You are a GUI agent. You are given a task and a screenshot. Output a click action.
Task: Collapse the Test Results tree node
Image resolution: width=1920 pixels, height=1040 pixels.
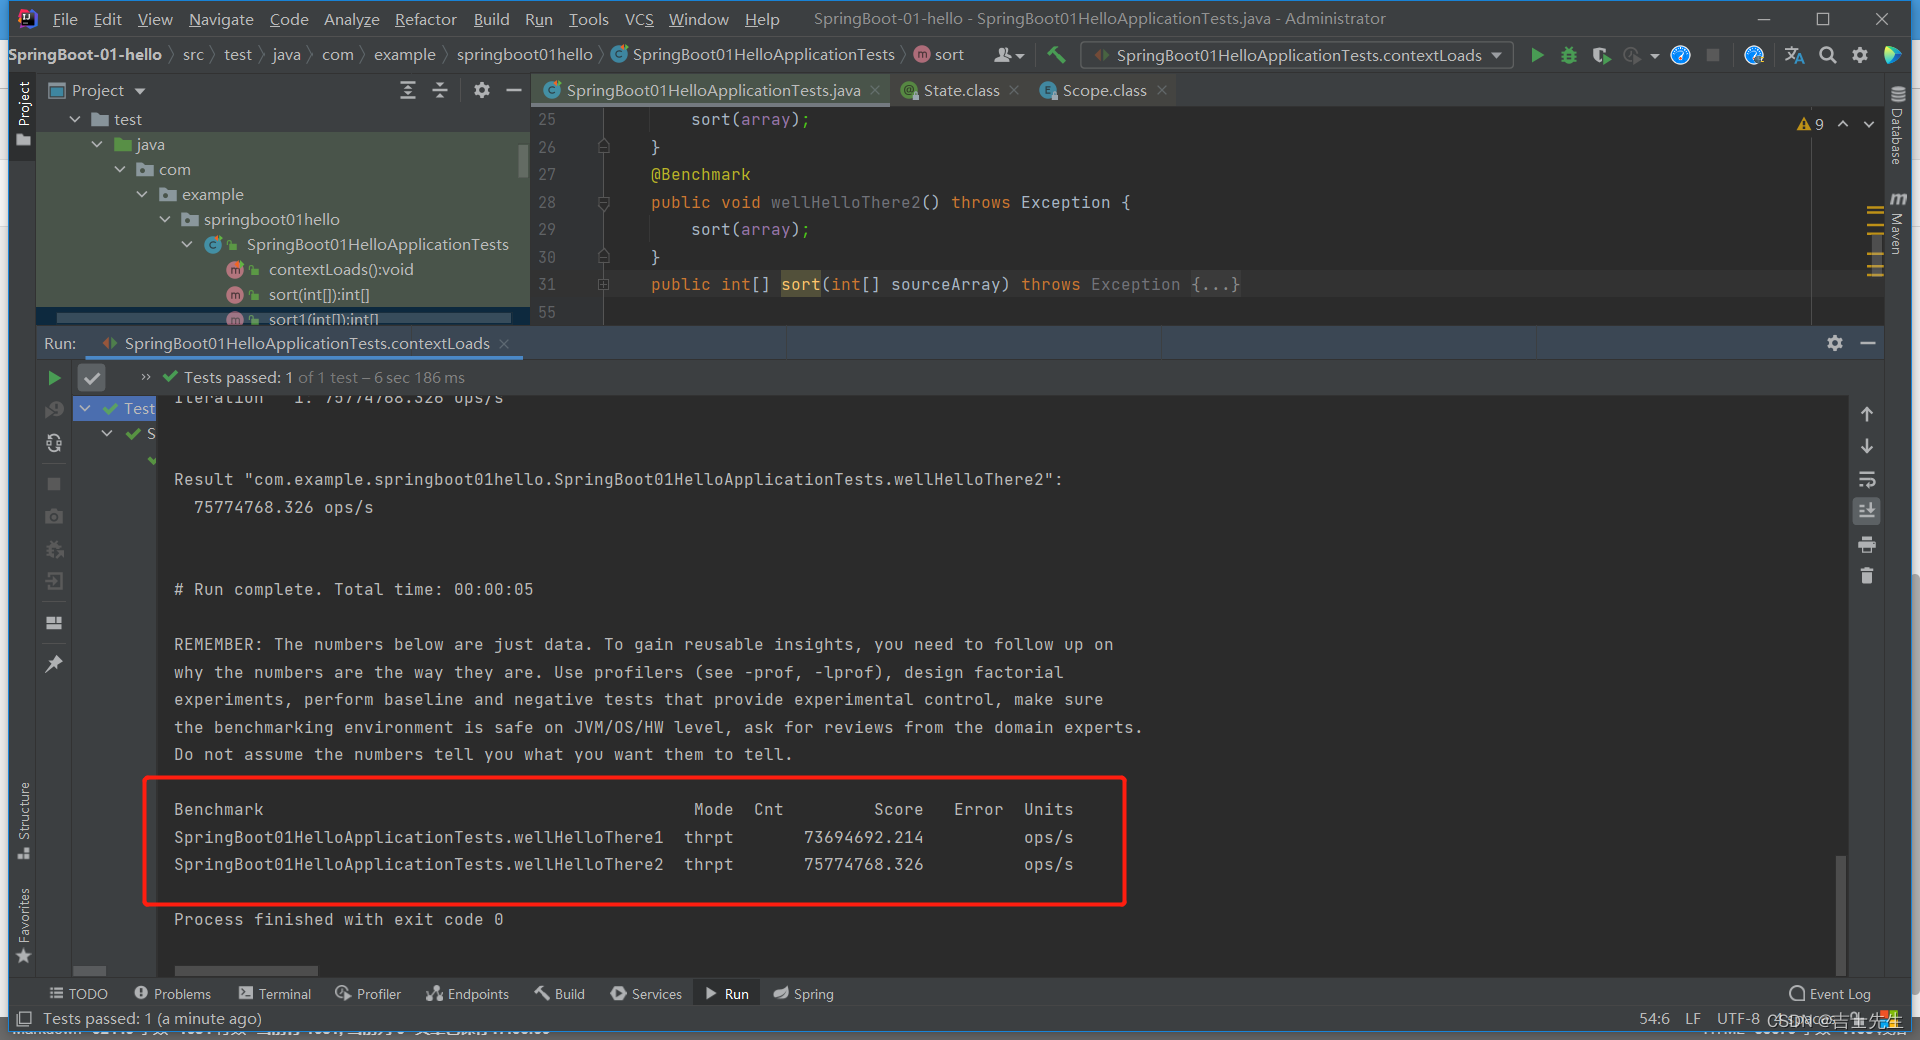click(86, 408)
